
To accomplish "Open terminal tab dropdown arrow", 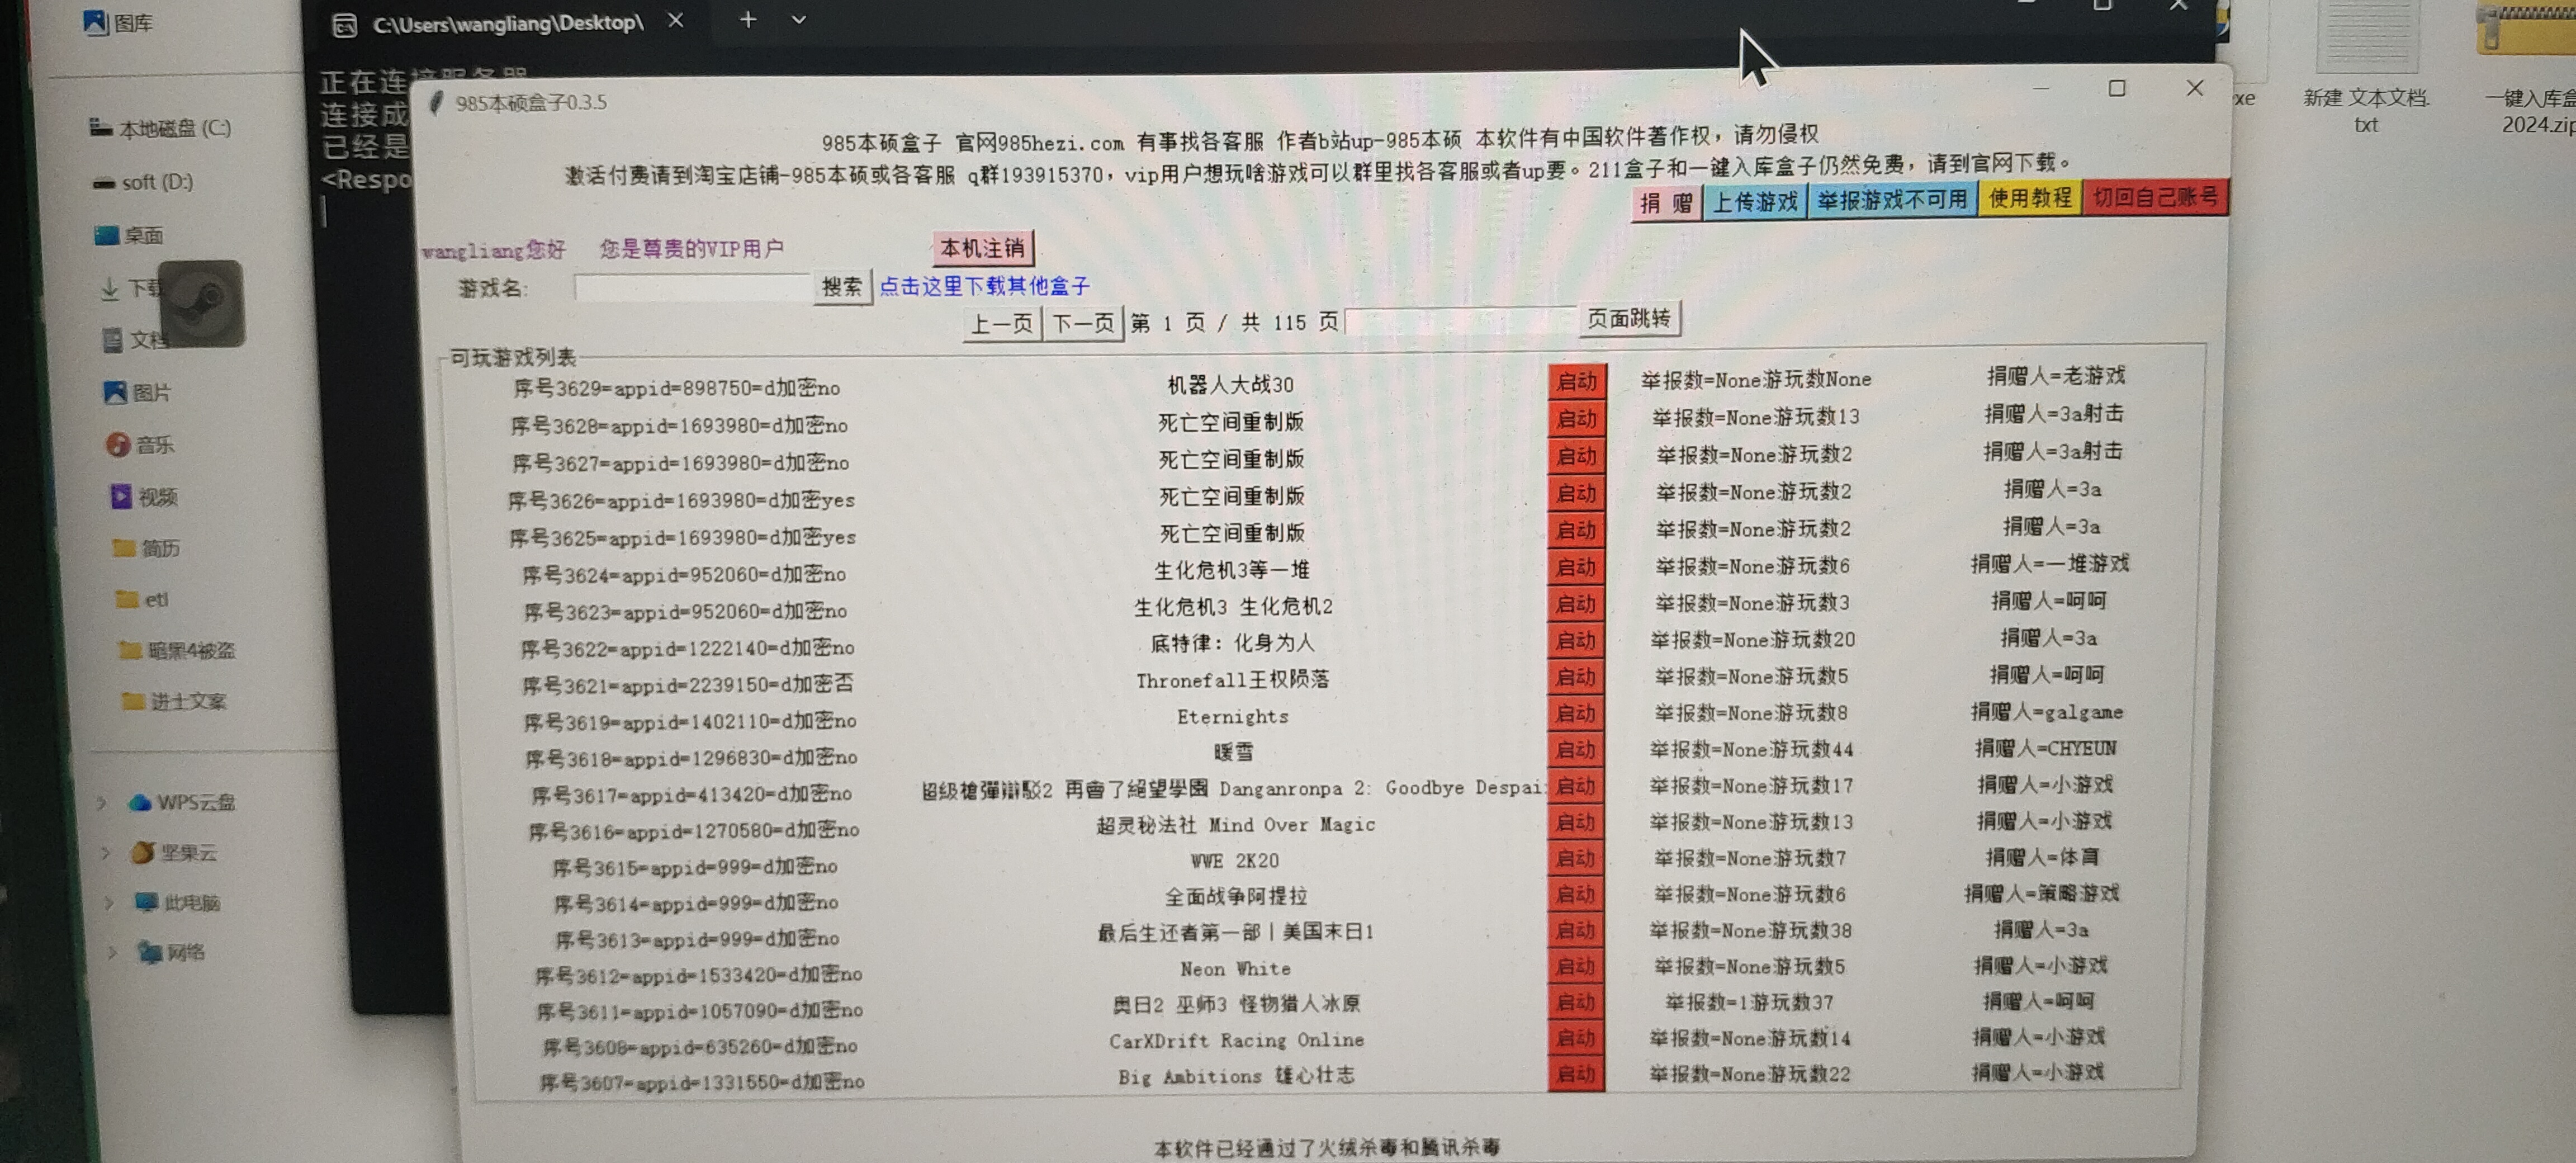I will click(x=798, y=20).
